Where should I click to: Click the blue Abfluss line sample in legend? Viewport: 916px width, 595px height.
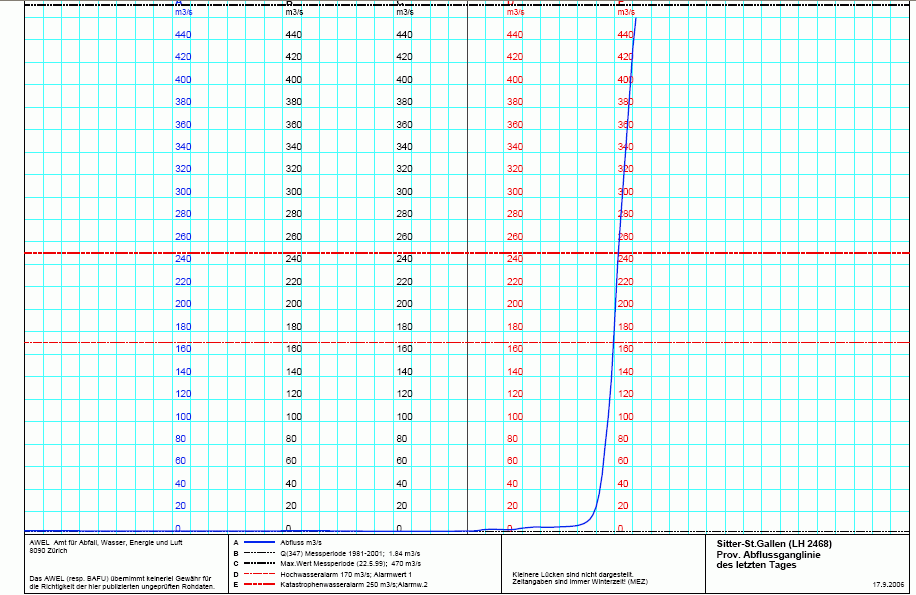click(259, 542)
